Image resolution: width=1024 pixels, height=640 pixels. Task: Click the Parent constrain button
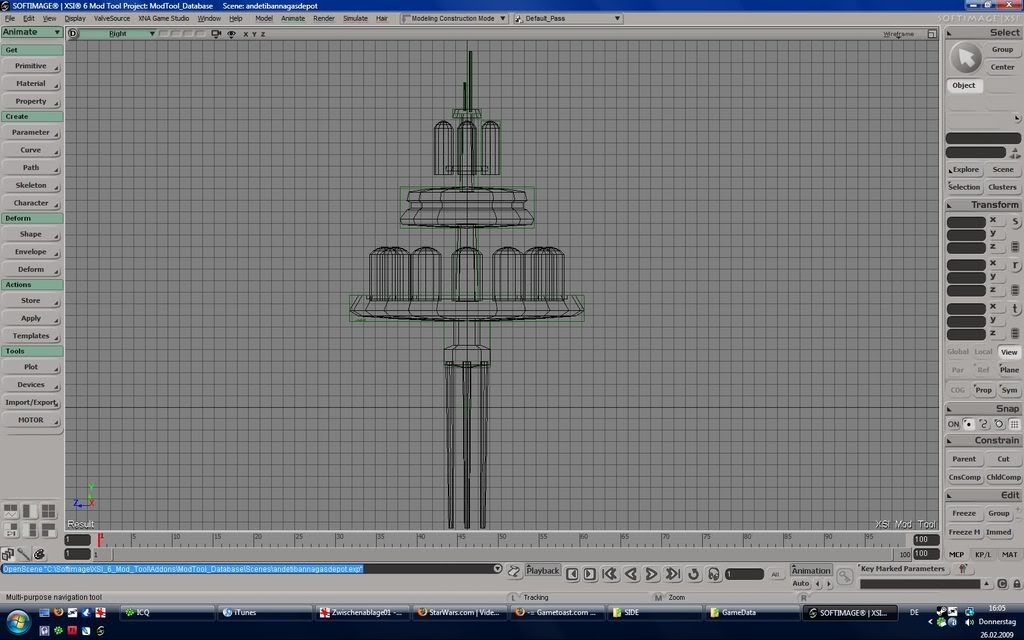click(x=964, y=459)
